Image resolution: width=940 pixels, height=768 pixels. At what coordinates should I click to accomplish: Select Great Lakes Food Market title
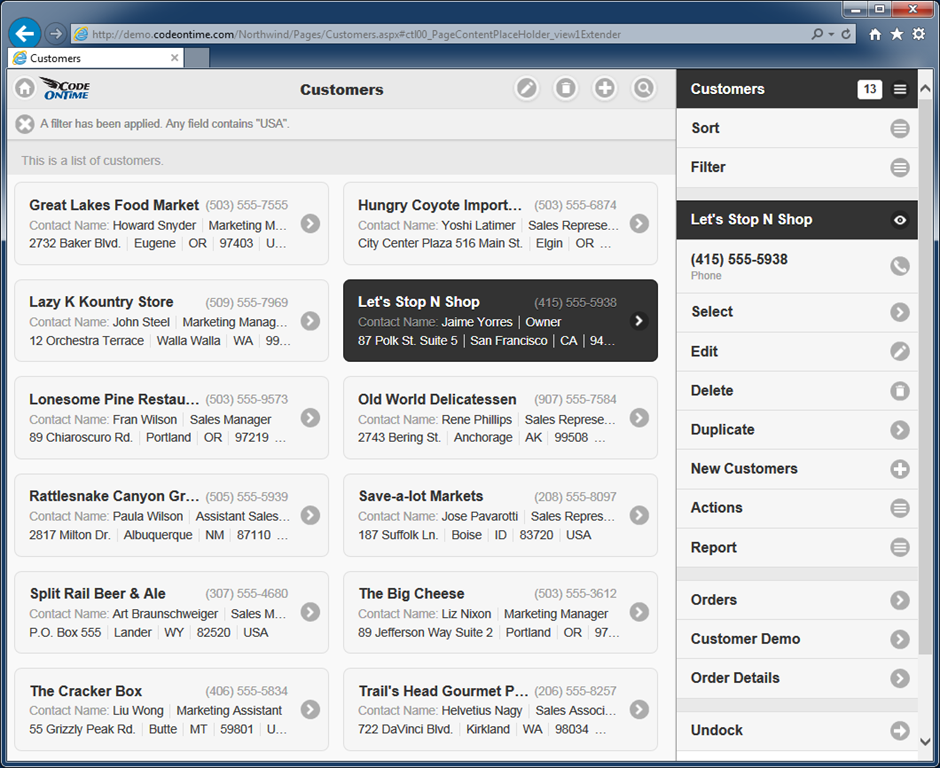tap(114, 205)
